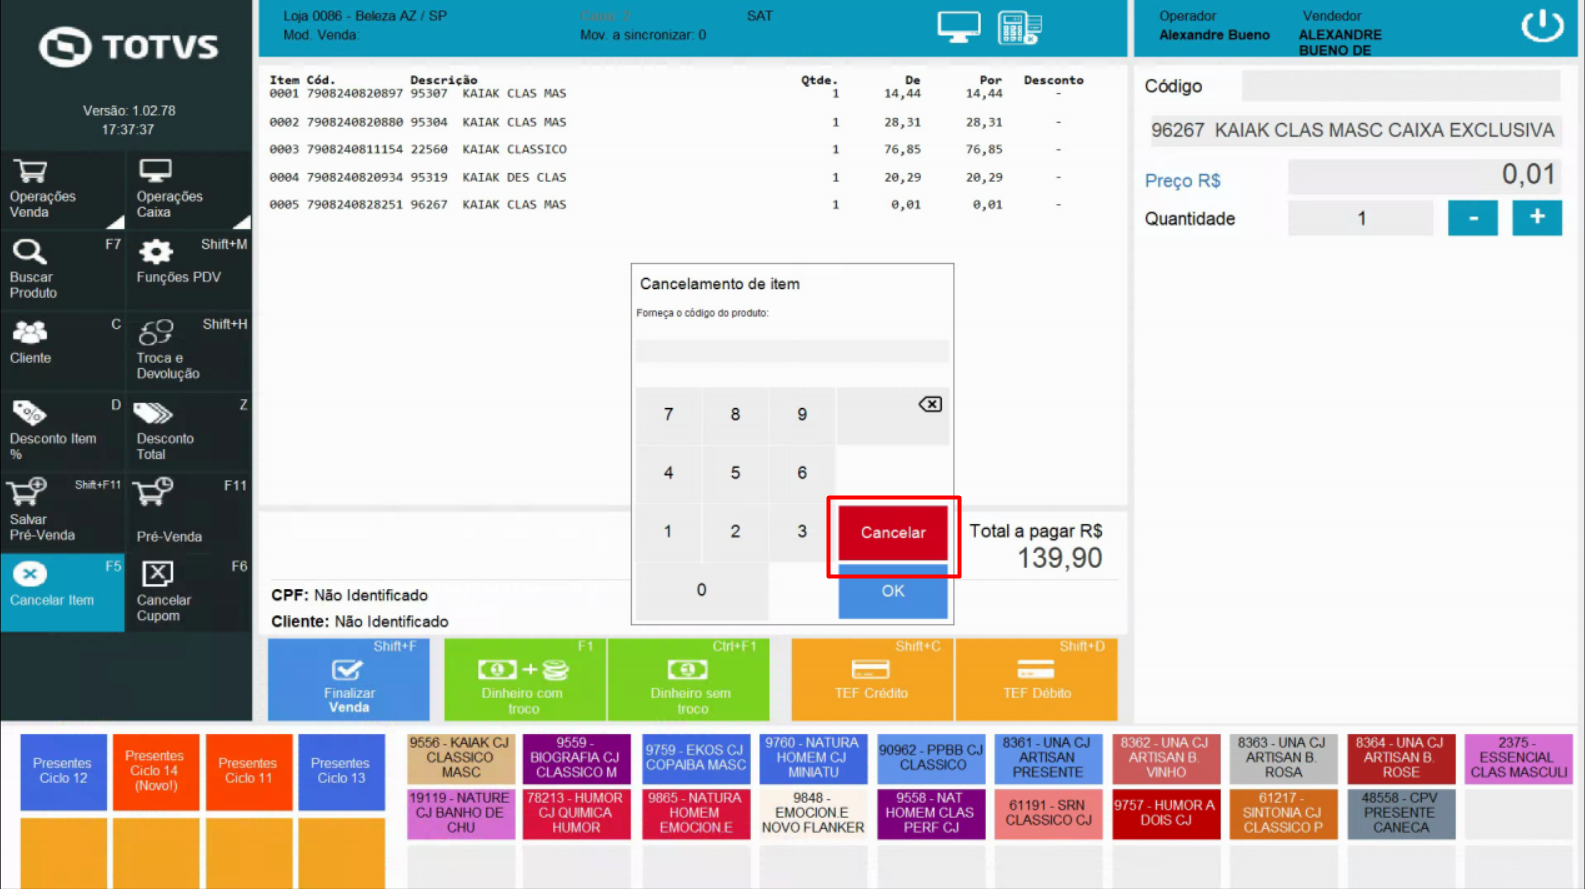
Task: Add 48558 - CPV PRESENTE CANECA
Action: tap(1401, 814)
